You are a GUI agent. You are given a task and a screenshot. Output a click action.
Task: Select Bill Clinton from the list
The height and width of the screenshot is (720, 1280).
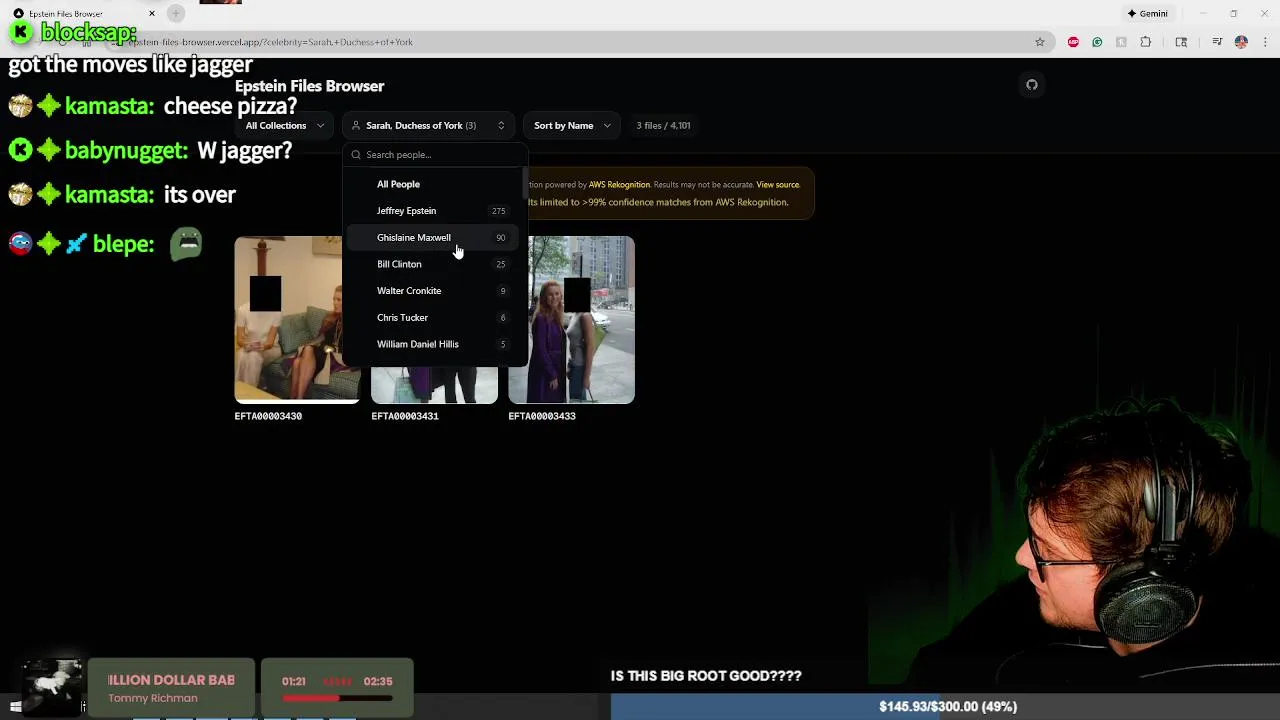point(435,264)
